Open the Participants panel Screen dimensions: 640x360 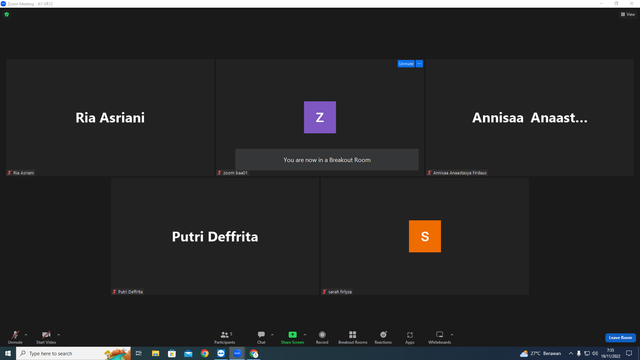[224, 337]
